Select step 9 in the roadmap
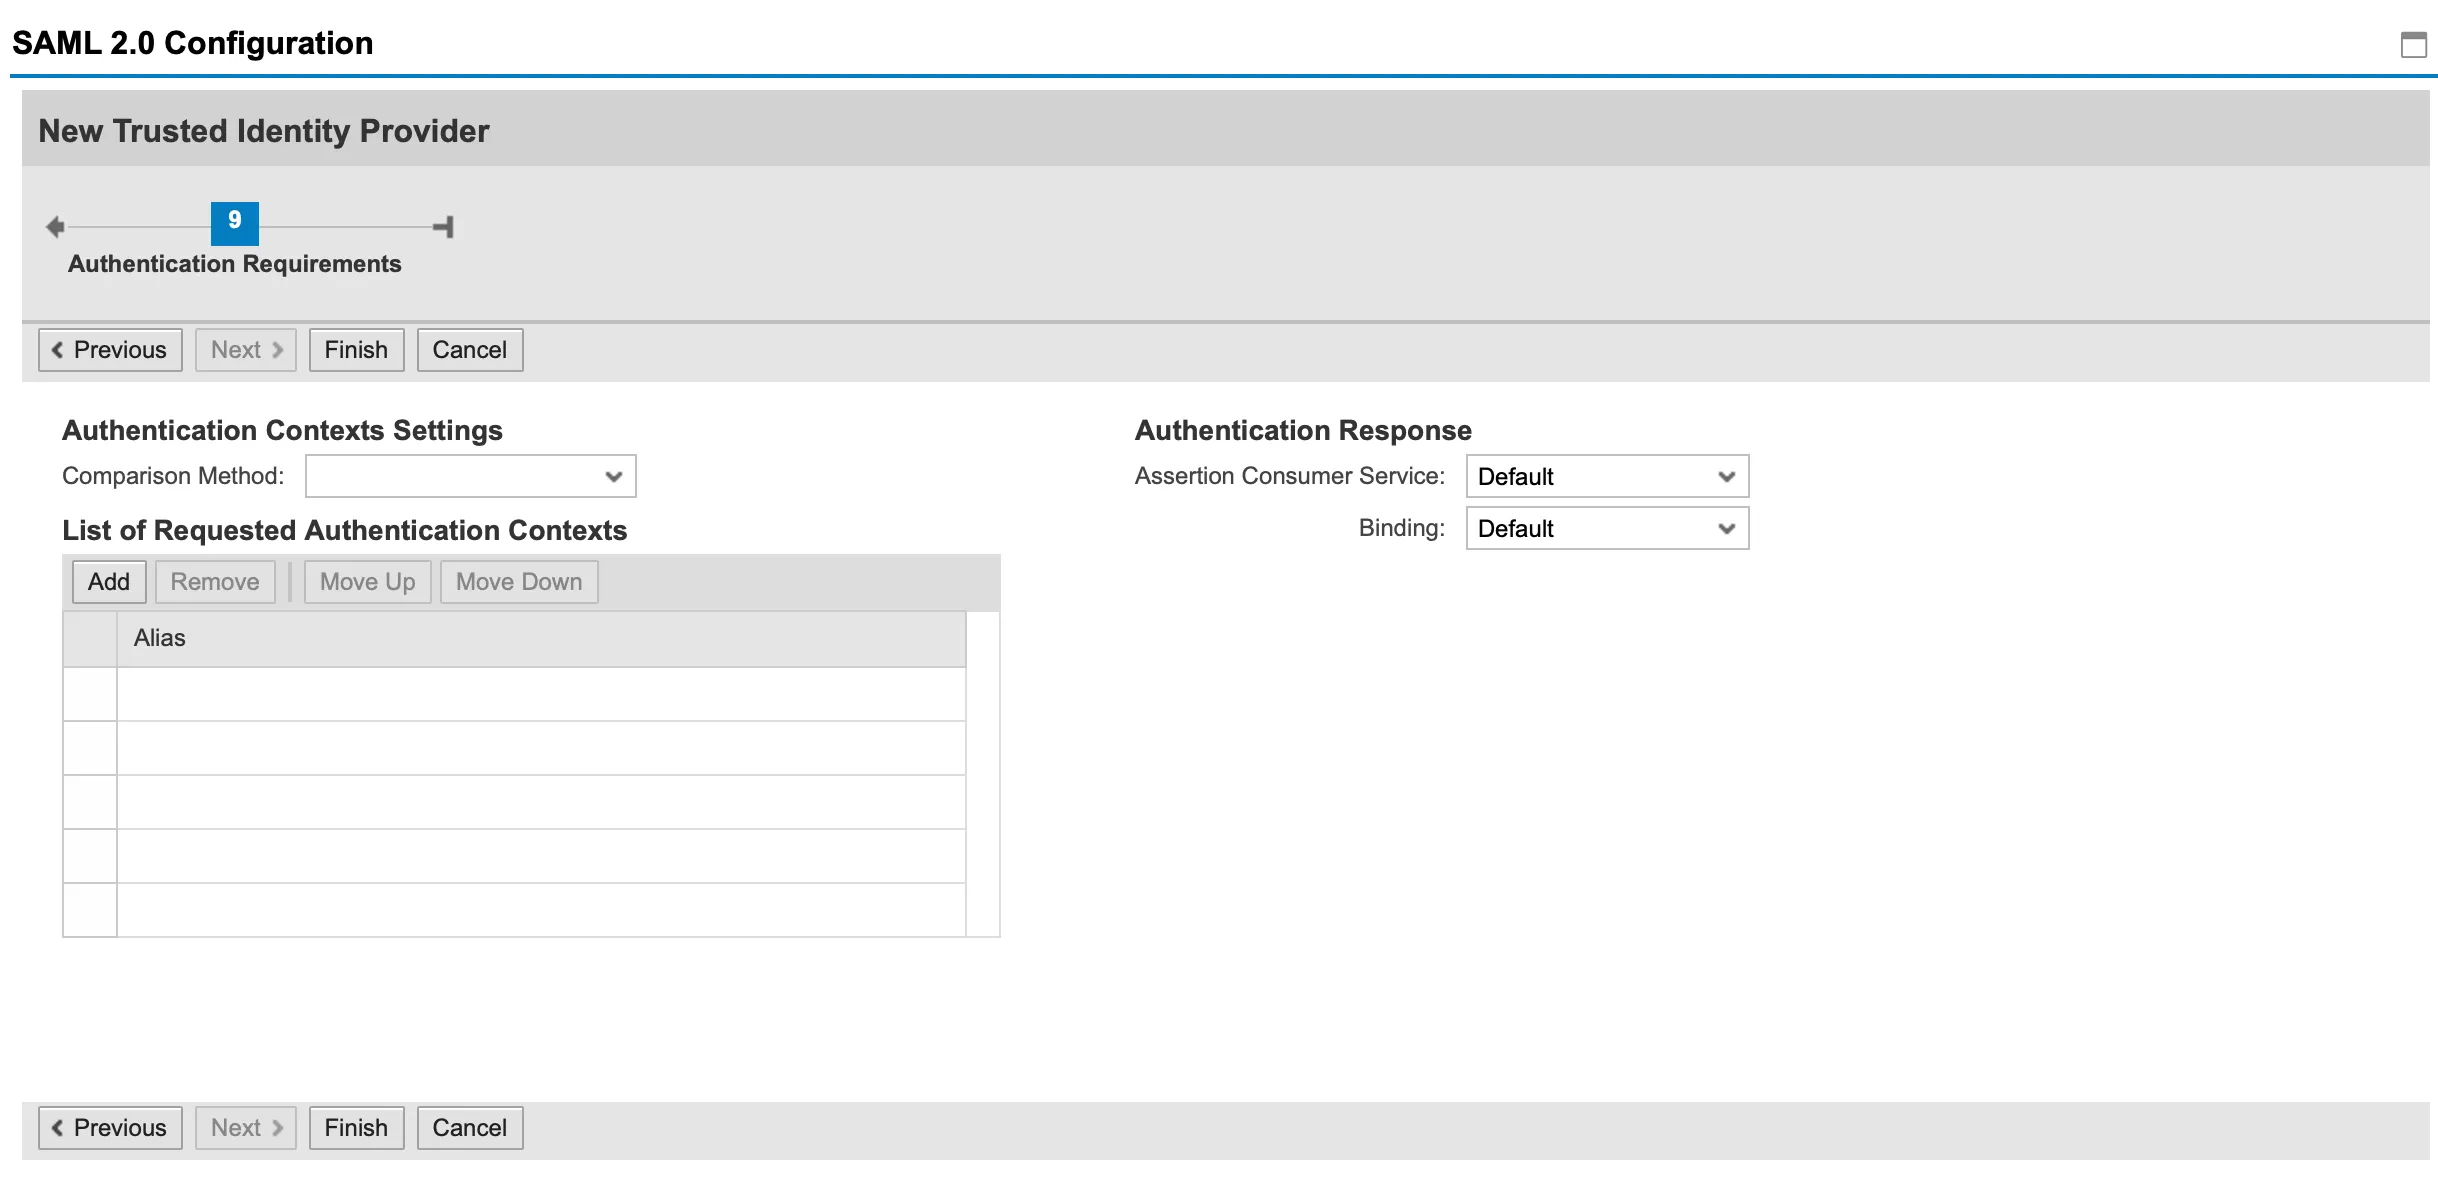Screen dimensions: 2438x1192 (234, 222)
